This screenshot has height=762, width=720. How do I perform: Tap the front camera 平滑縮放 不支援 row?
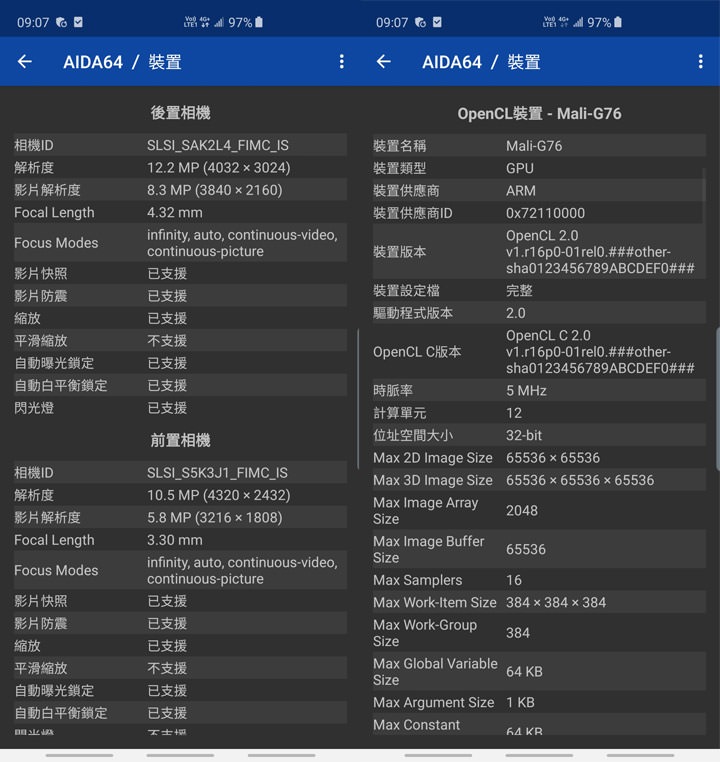tap(180, 668)
